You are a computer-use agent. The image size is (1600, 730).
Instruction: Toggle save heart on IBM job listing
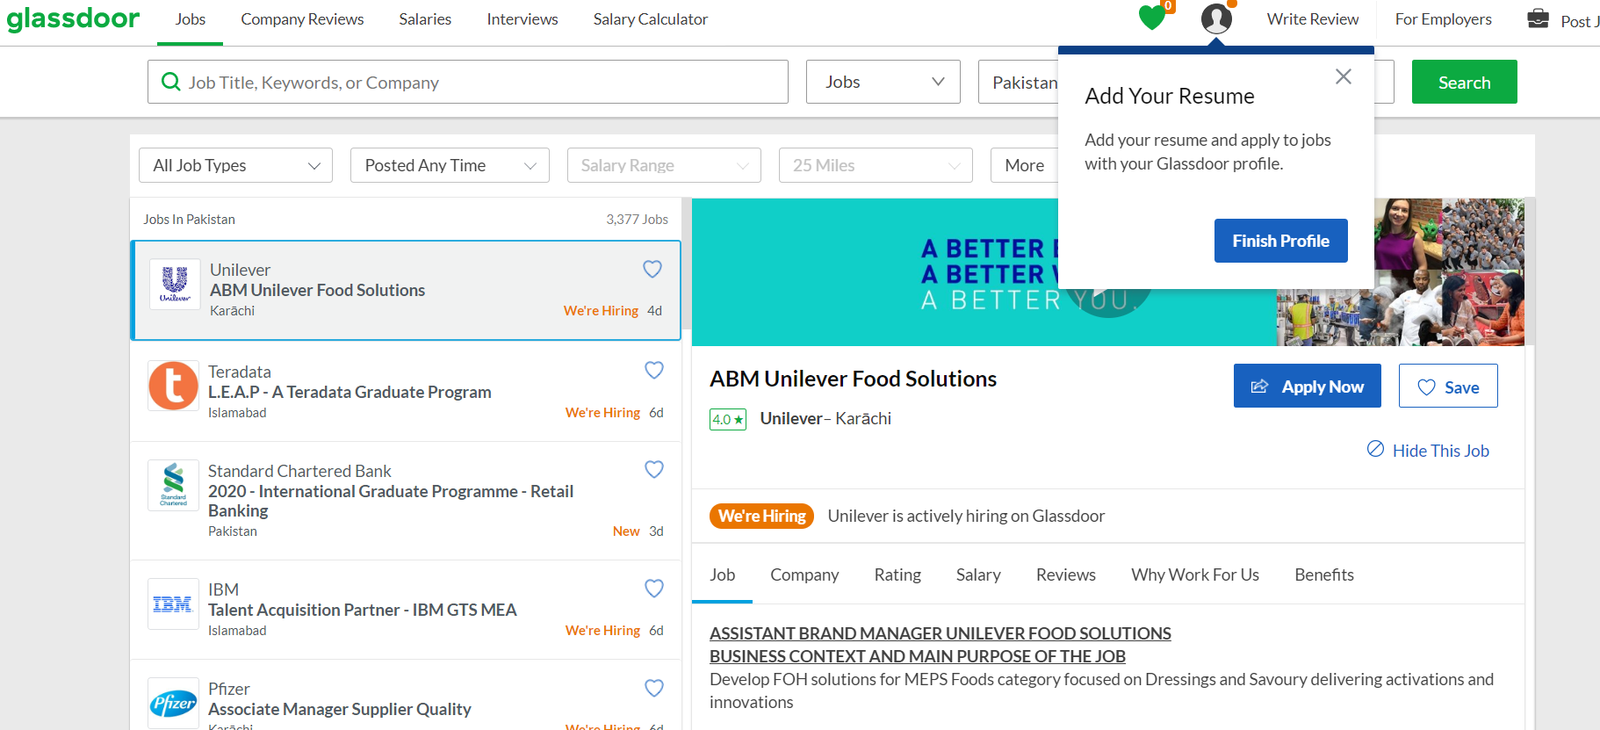(x=654, y=588)
